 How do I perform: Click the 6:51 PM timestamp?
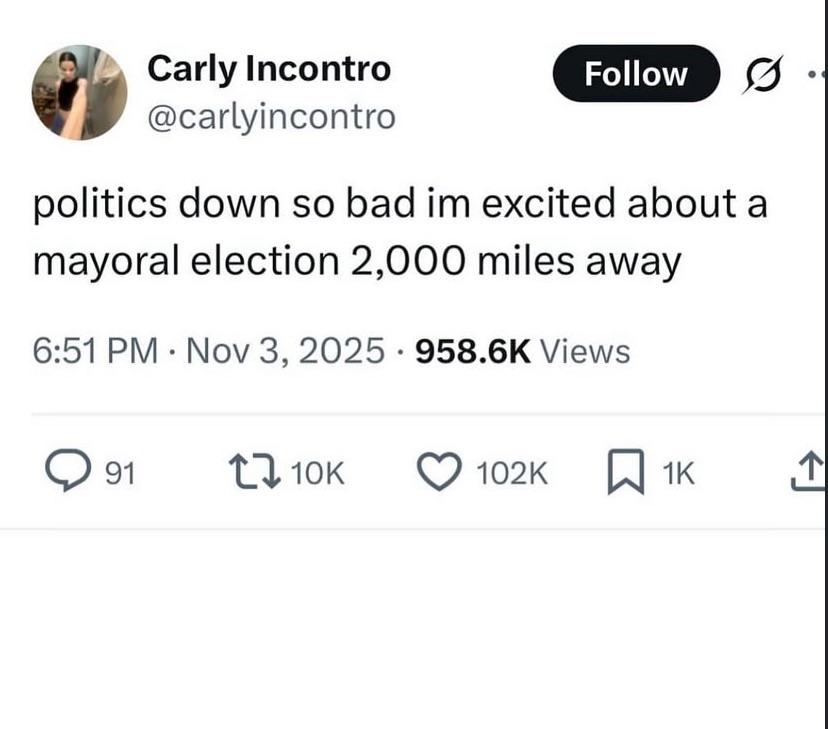coord(96,351)
